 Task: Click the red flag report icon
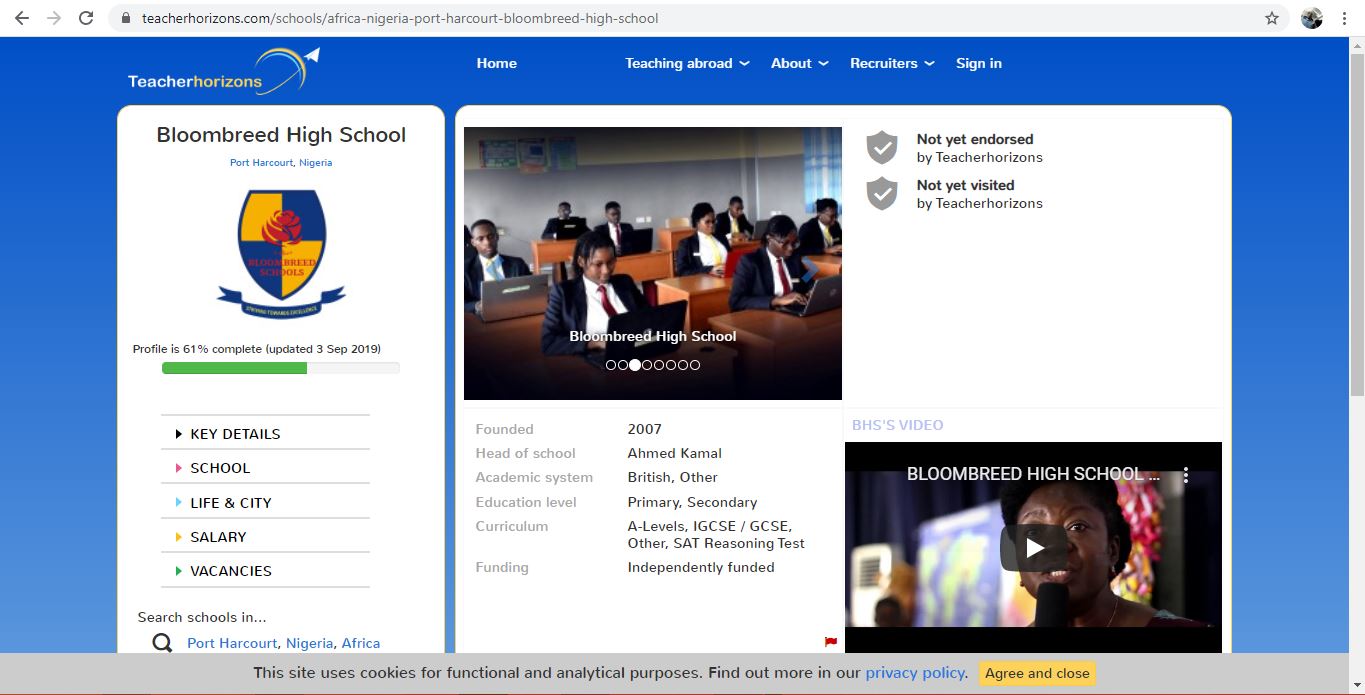coord(830,642)
